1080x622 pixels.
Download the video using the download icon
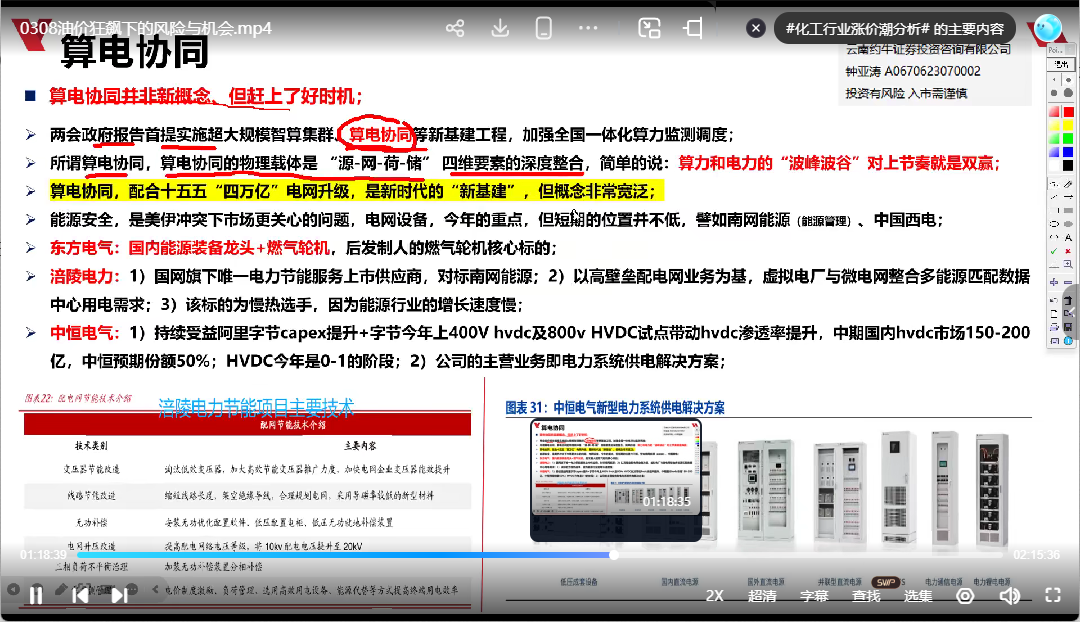500,28
